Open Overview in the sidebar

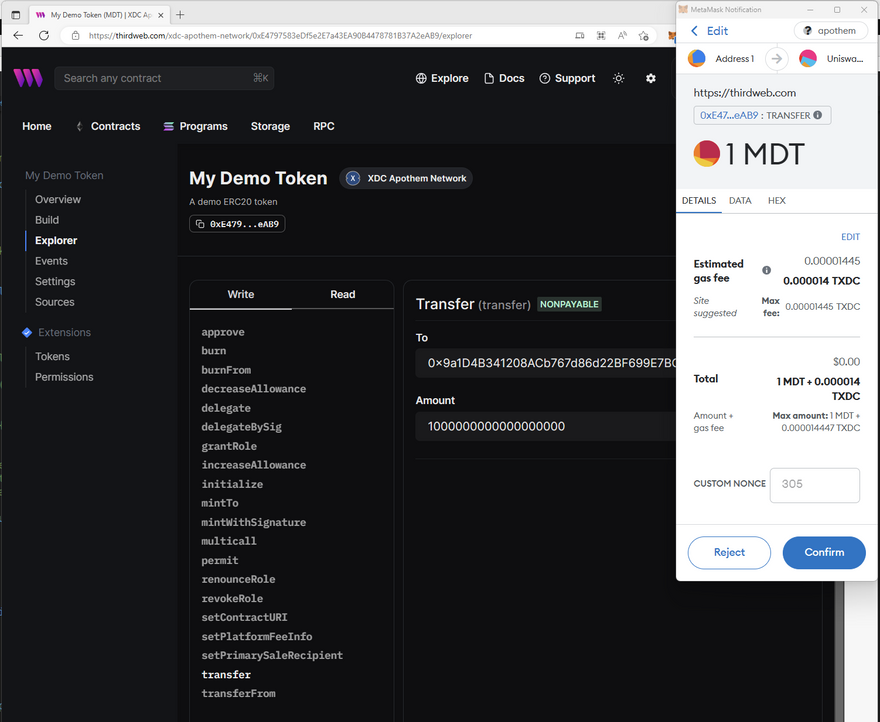[58, 199]
